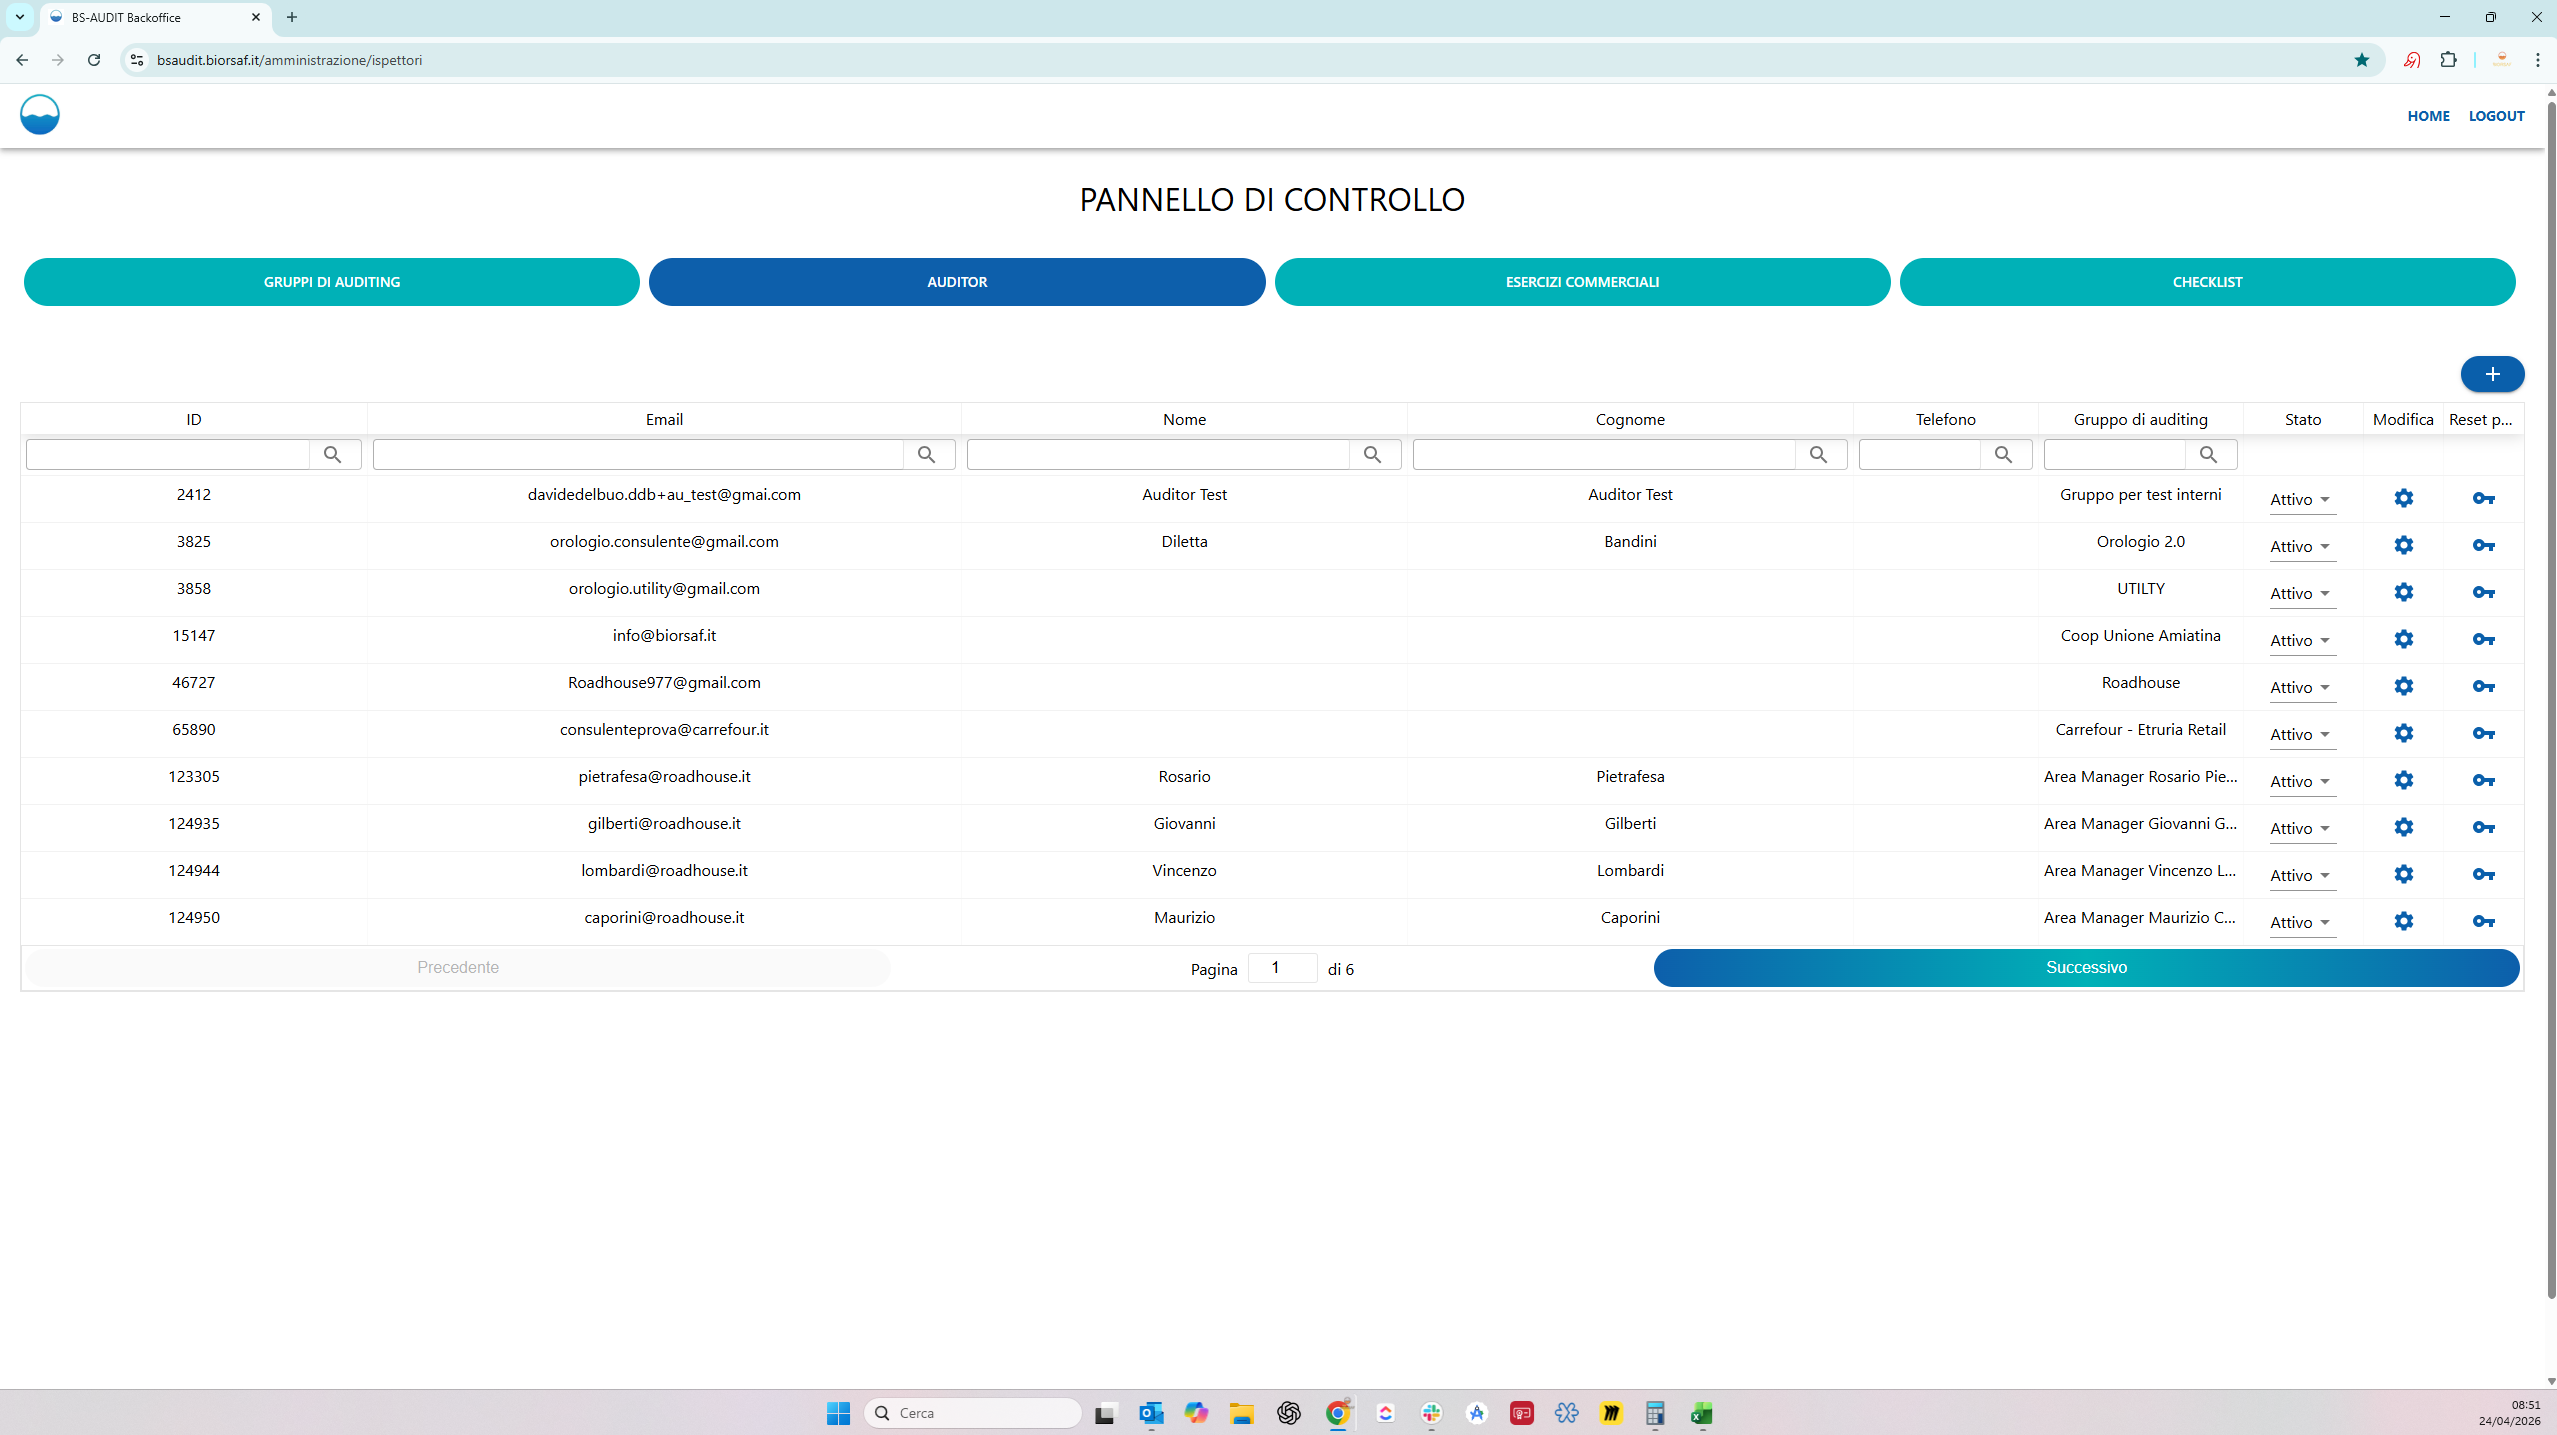The image size is (2557, 1435).
Task: Click the Email column search icon
Action: coord(928,454)
